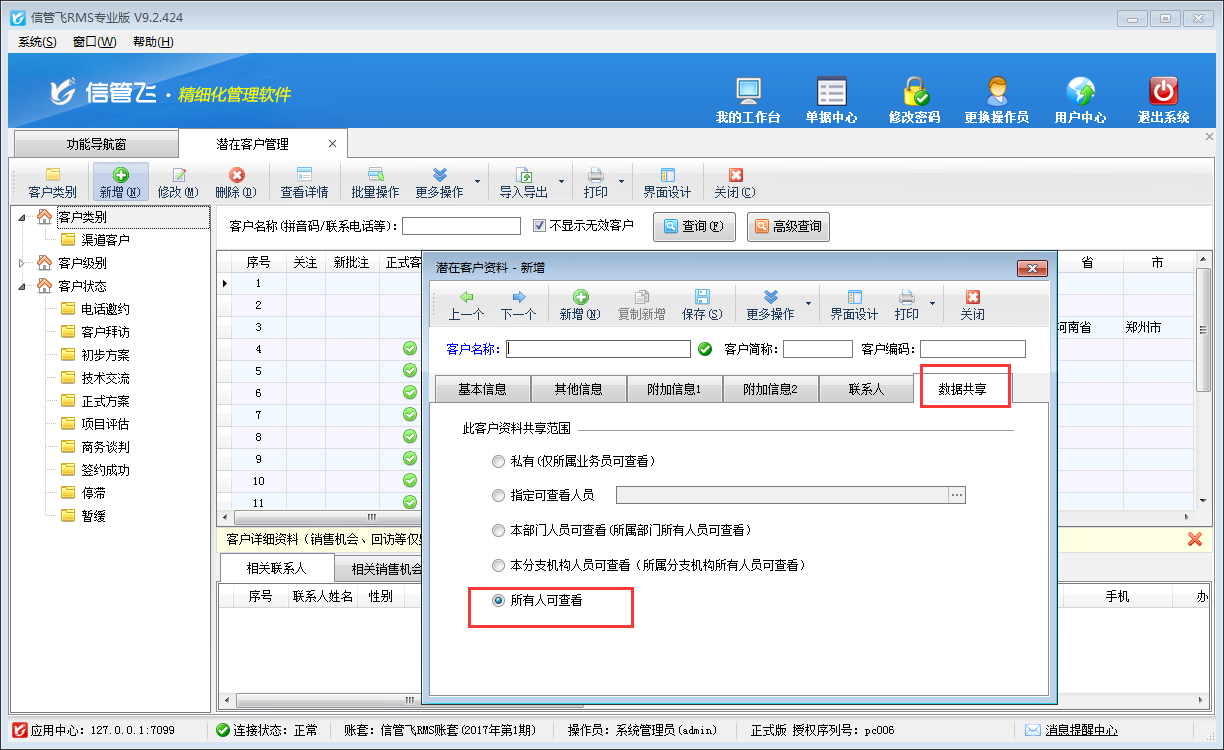The width and height of the screenshot is (1224, 750).
Task: Open 更多操作 dropdown in dialog toolbar
Action: [x=808, y=303]
